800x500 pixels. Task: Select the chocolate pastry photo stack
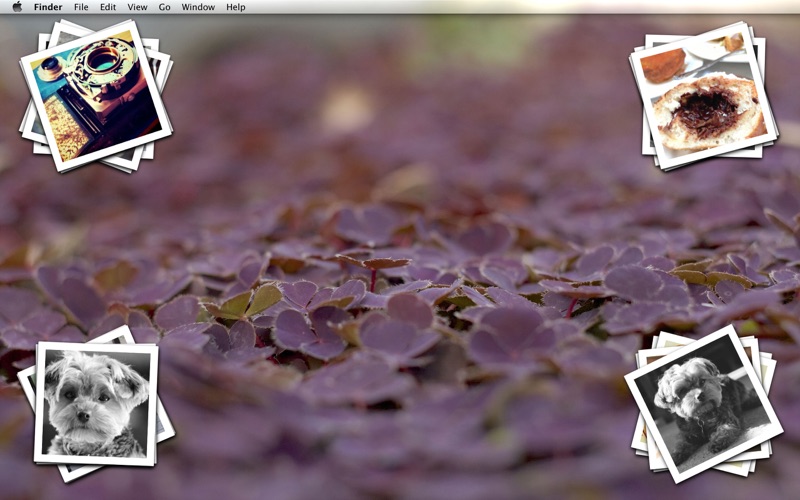[x=704, y=96]
